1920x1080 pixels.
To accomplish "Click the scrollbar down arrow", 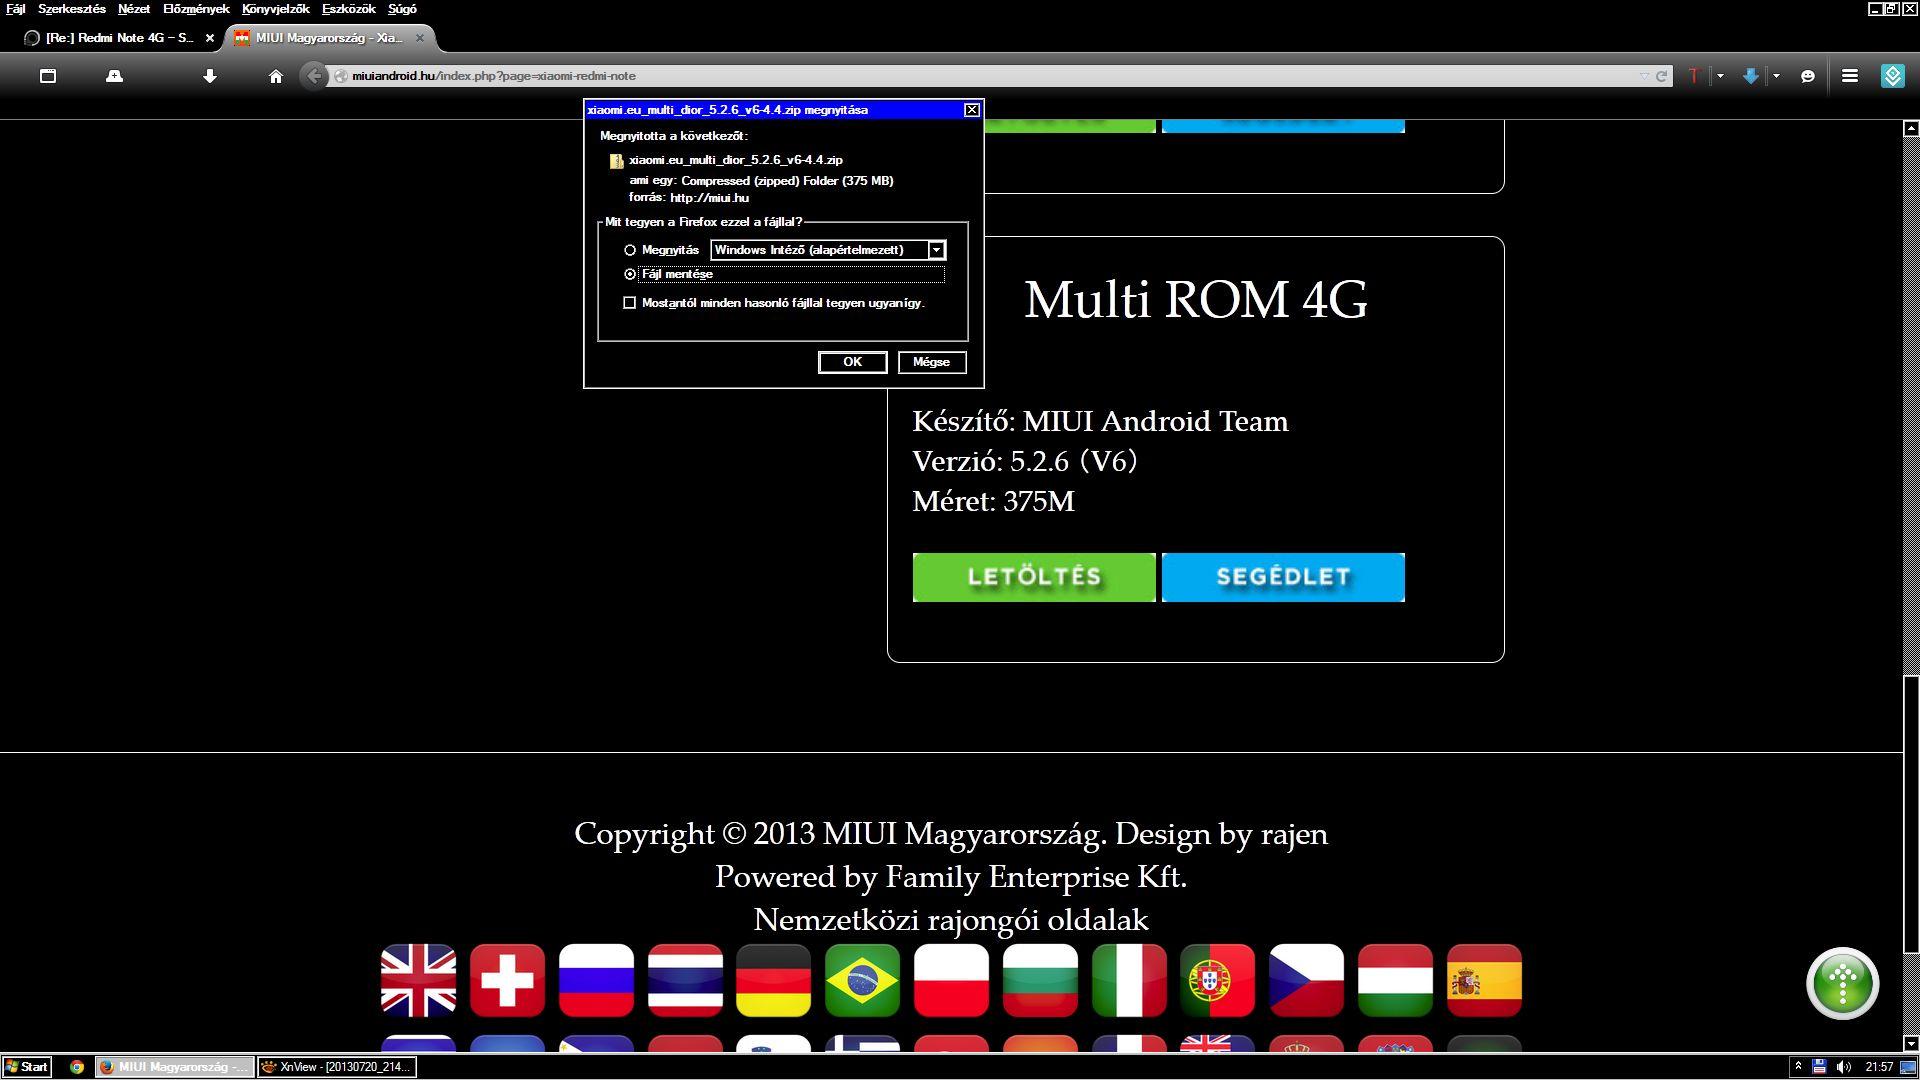I will (x=1911, y=1044).
